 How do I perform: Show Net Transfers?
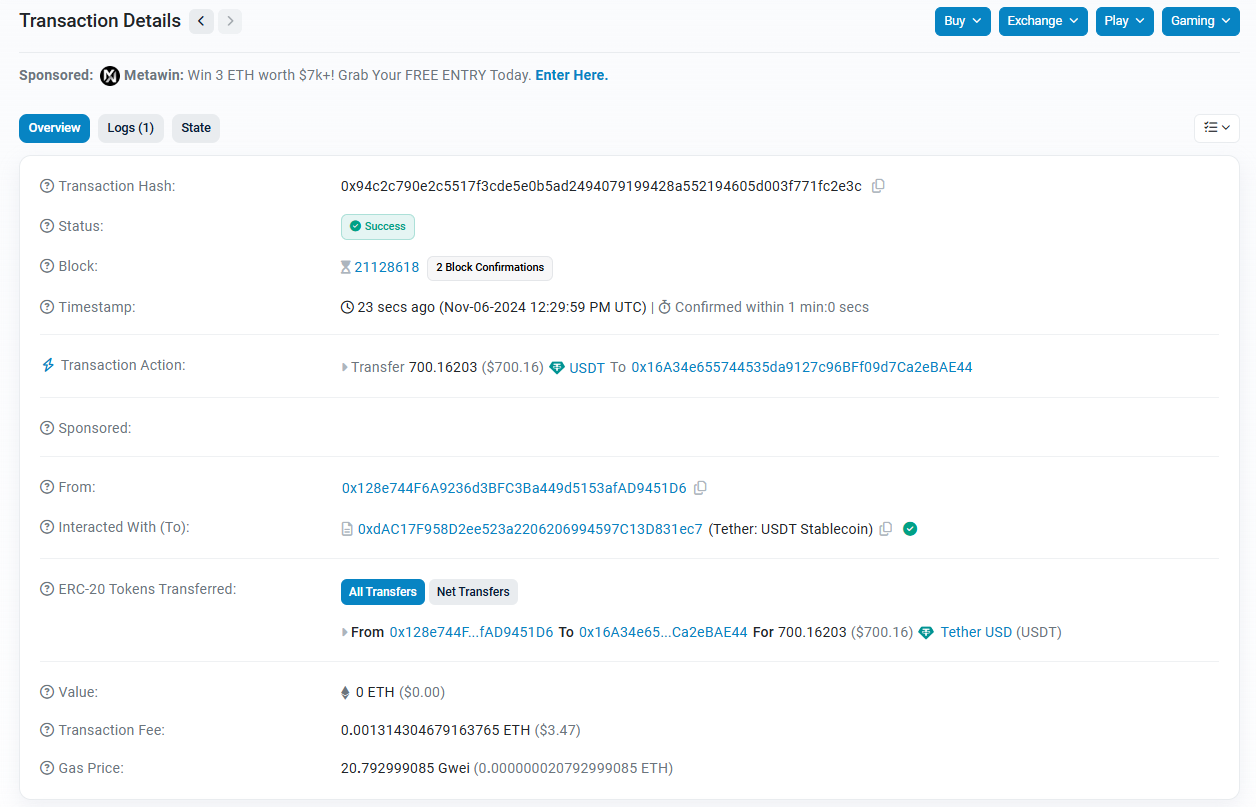pyautogui.click(x=473, y=592)
